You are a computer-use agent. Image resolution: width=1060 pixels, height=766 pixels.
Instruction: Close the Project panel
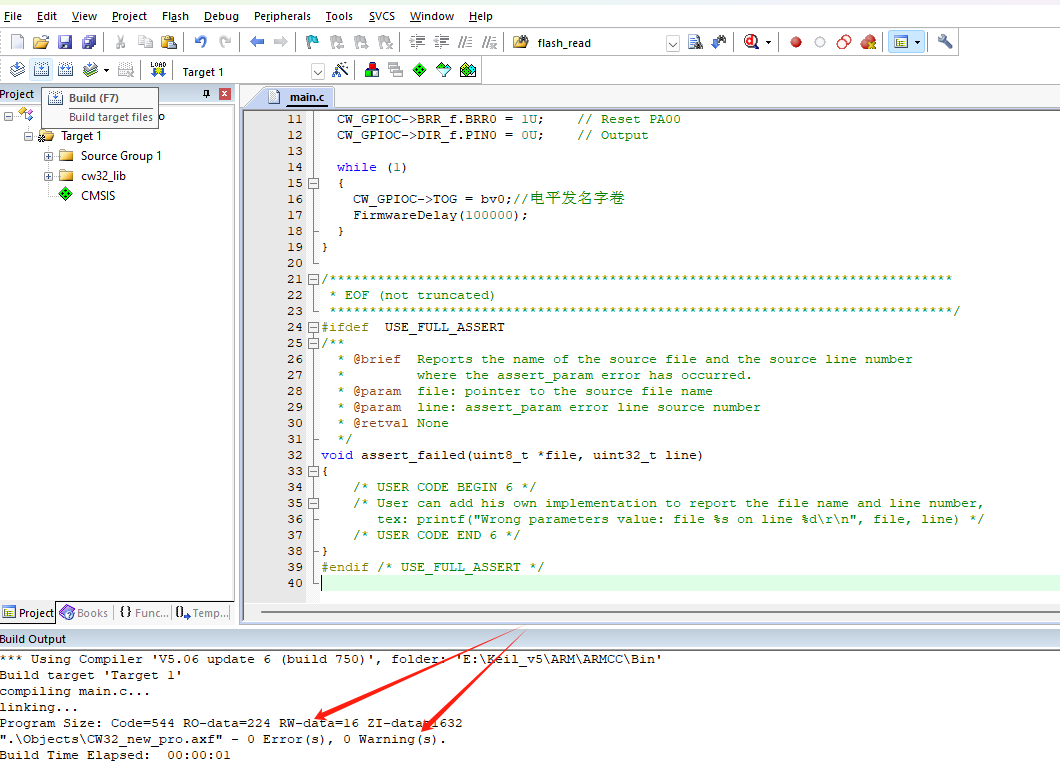(225, 94)
